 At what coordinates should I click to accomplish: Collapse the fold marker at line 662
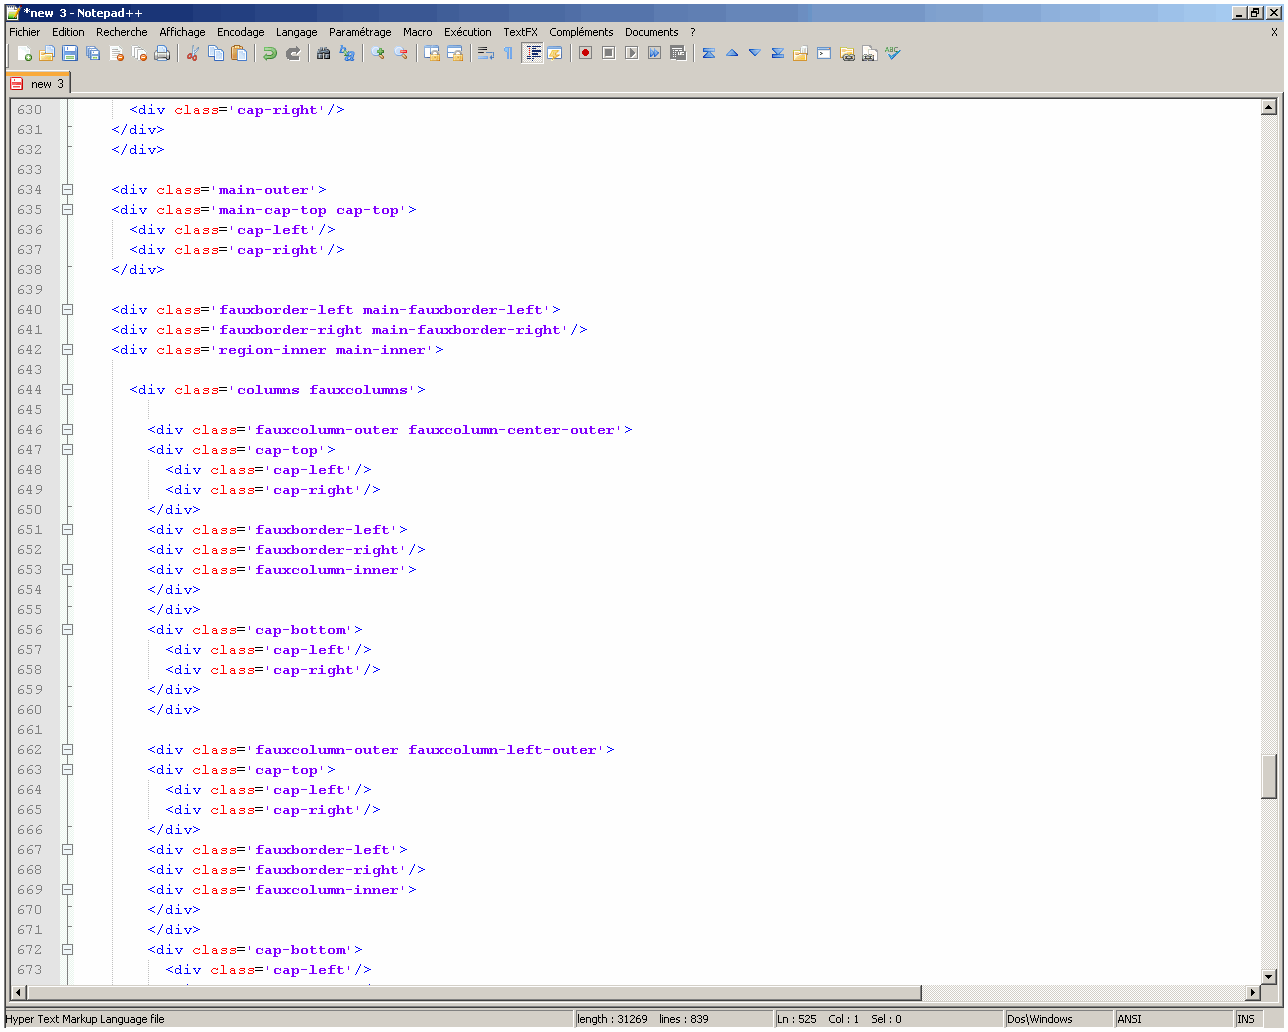[x=67, y=749]
